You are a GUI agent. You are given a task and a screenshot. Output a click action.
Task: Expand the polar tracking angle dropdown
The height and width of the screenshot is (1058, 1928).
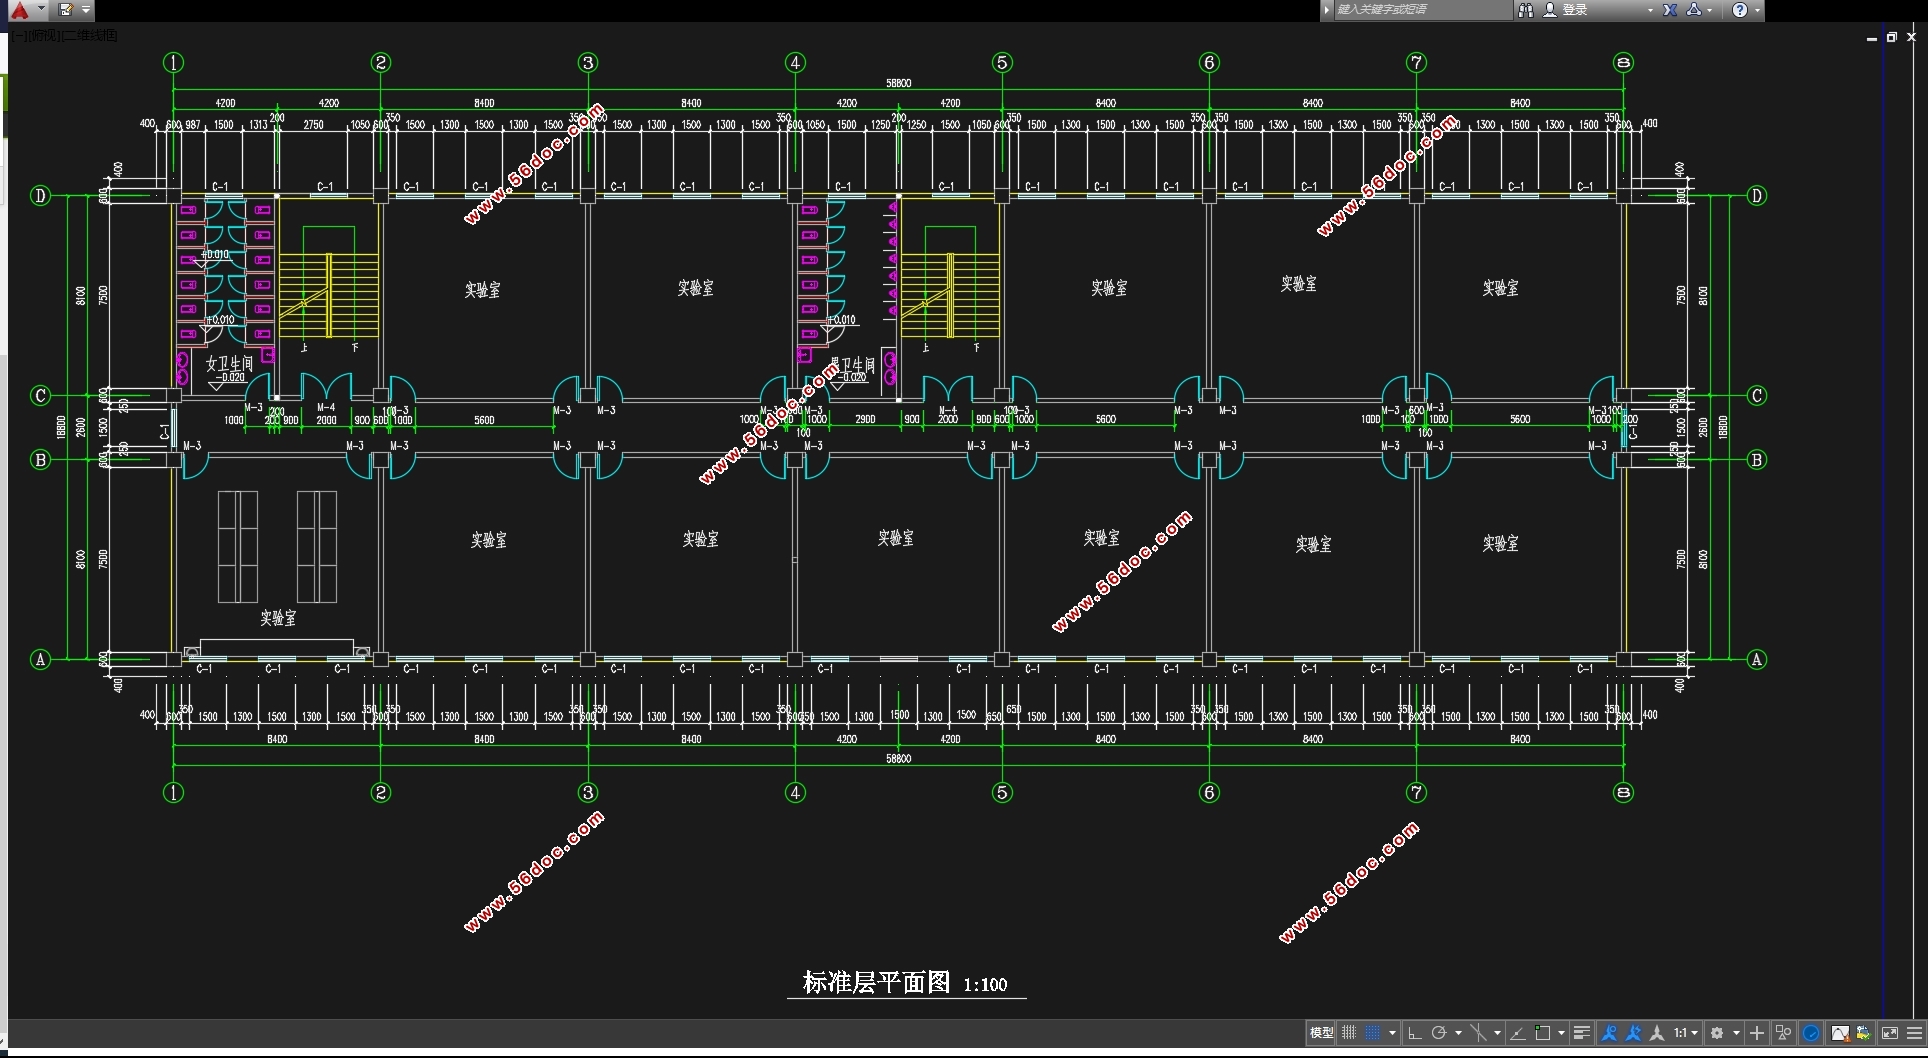click(x=1458, y=1033)
